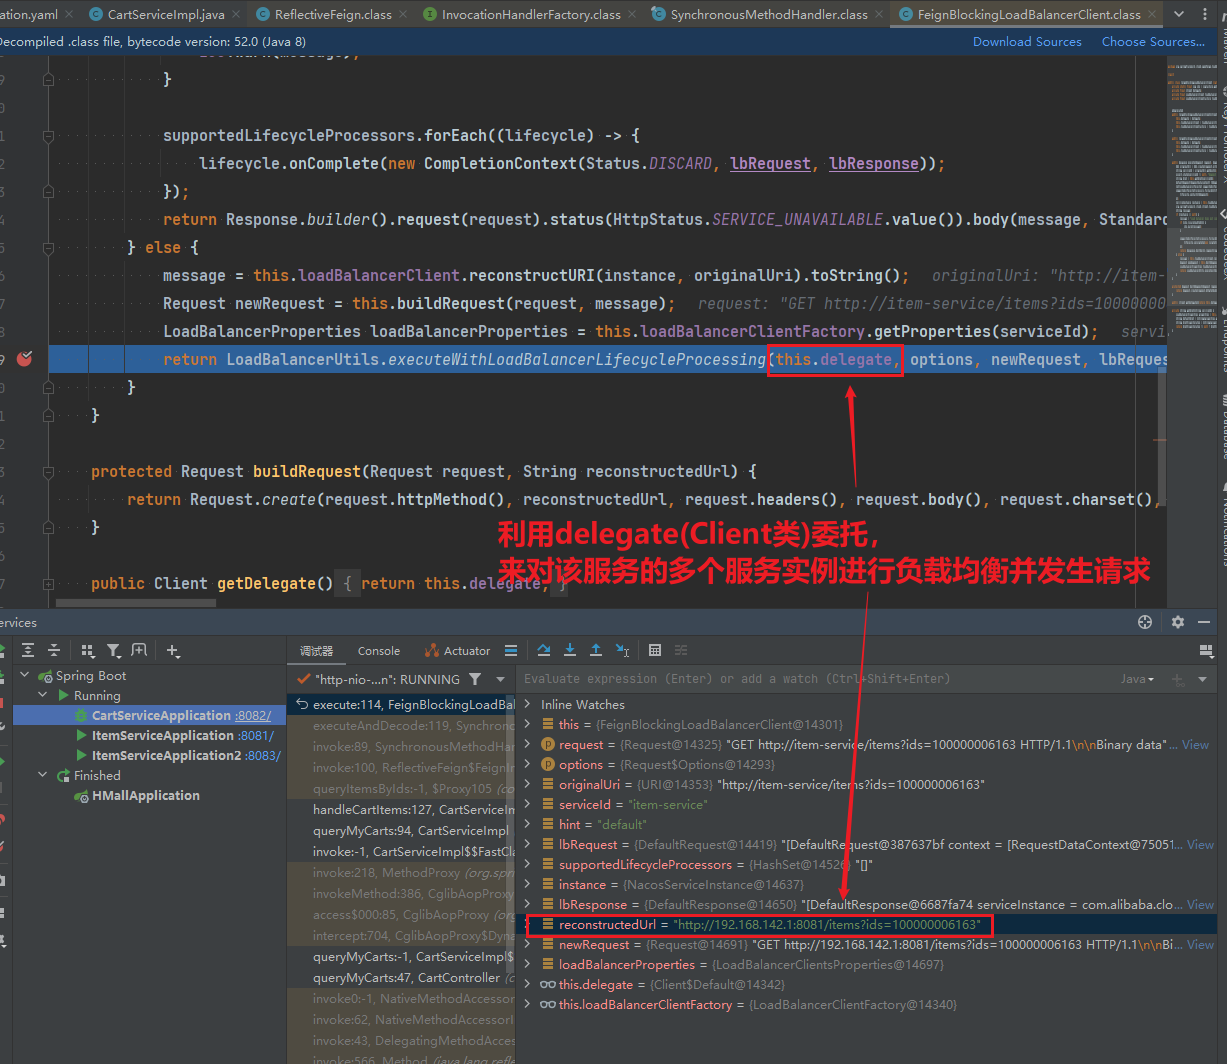Click the Step Into arrow icon
This screenshot has width=1227, height=1064.
pyautogui.click(x=570, y=650)
